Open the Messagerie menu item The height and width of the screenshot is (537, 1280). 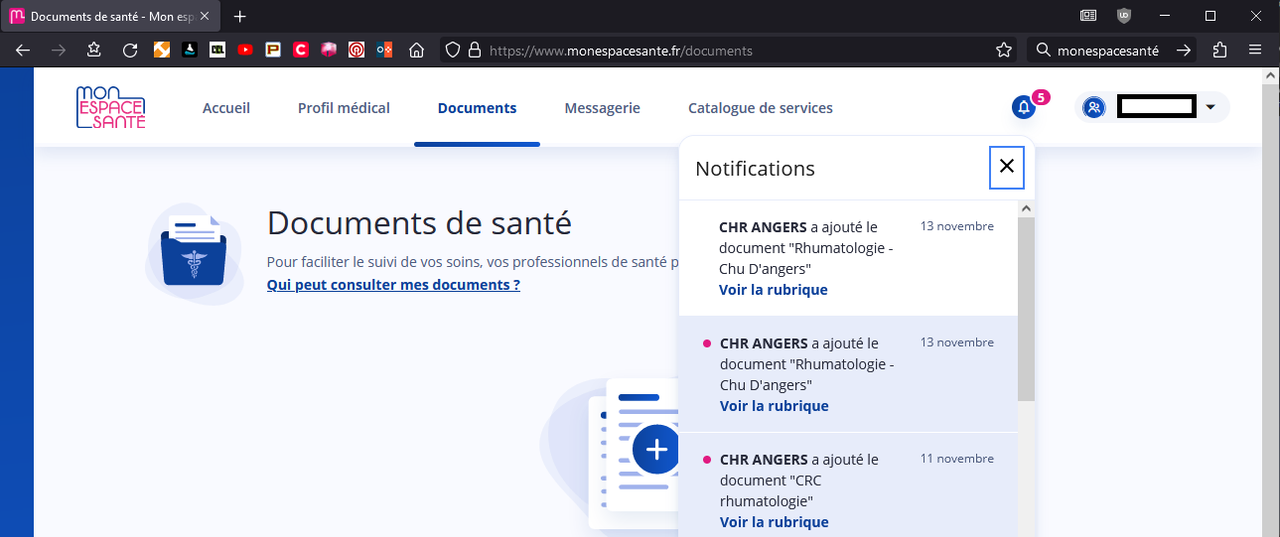click(602, 108)
